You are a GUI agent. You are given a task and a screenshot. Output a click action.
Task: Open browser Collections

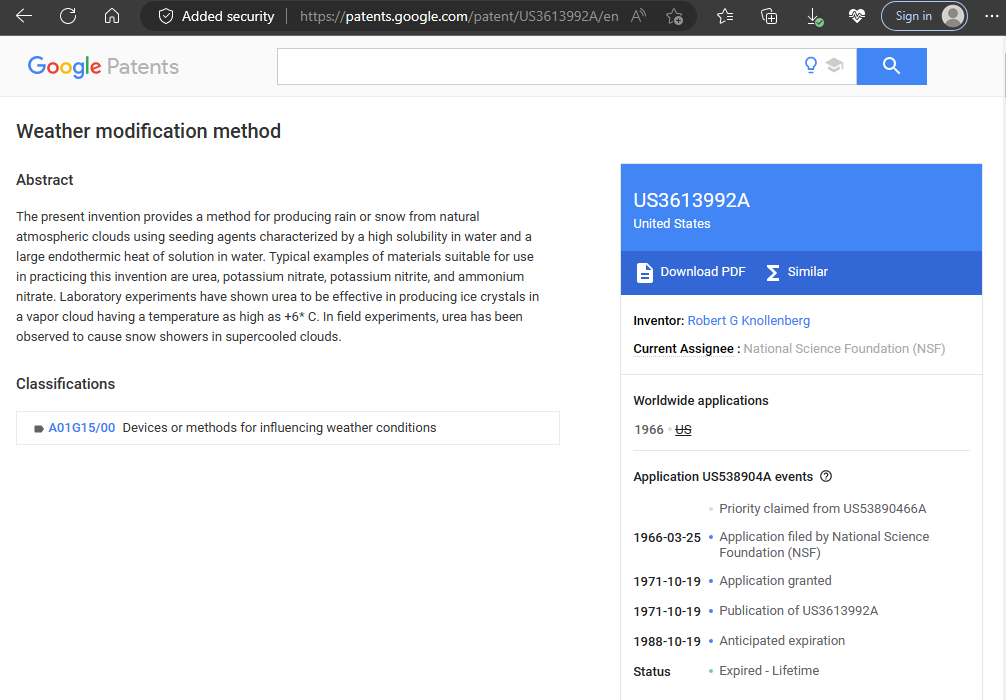[x=769, y=16]
